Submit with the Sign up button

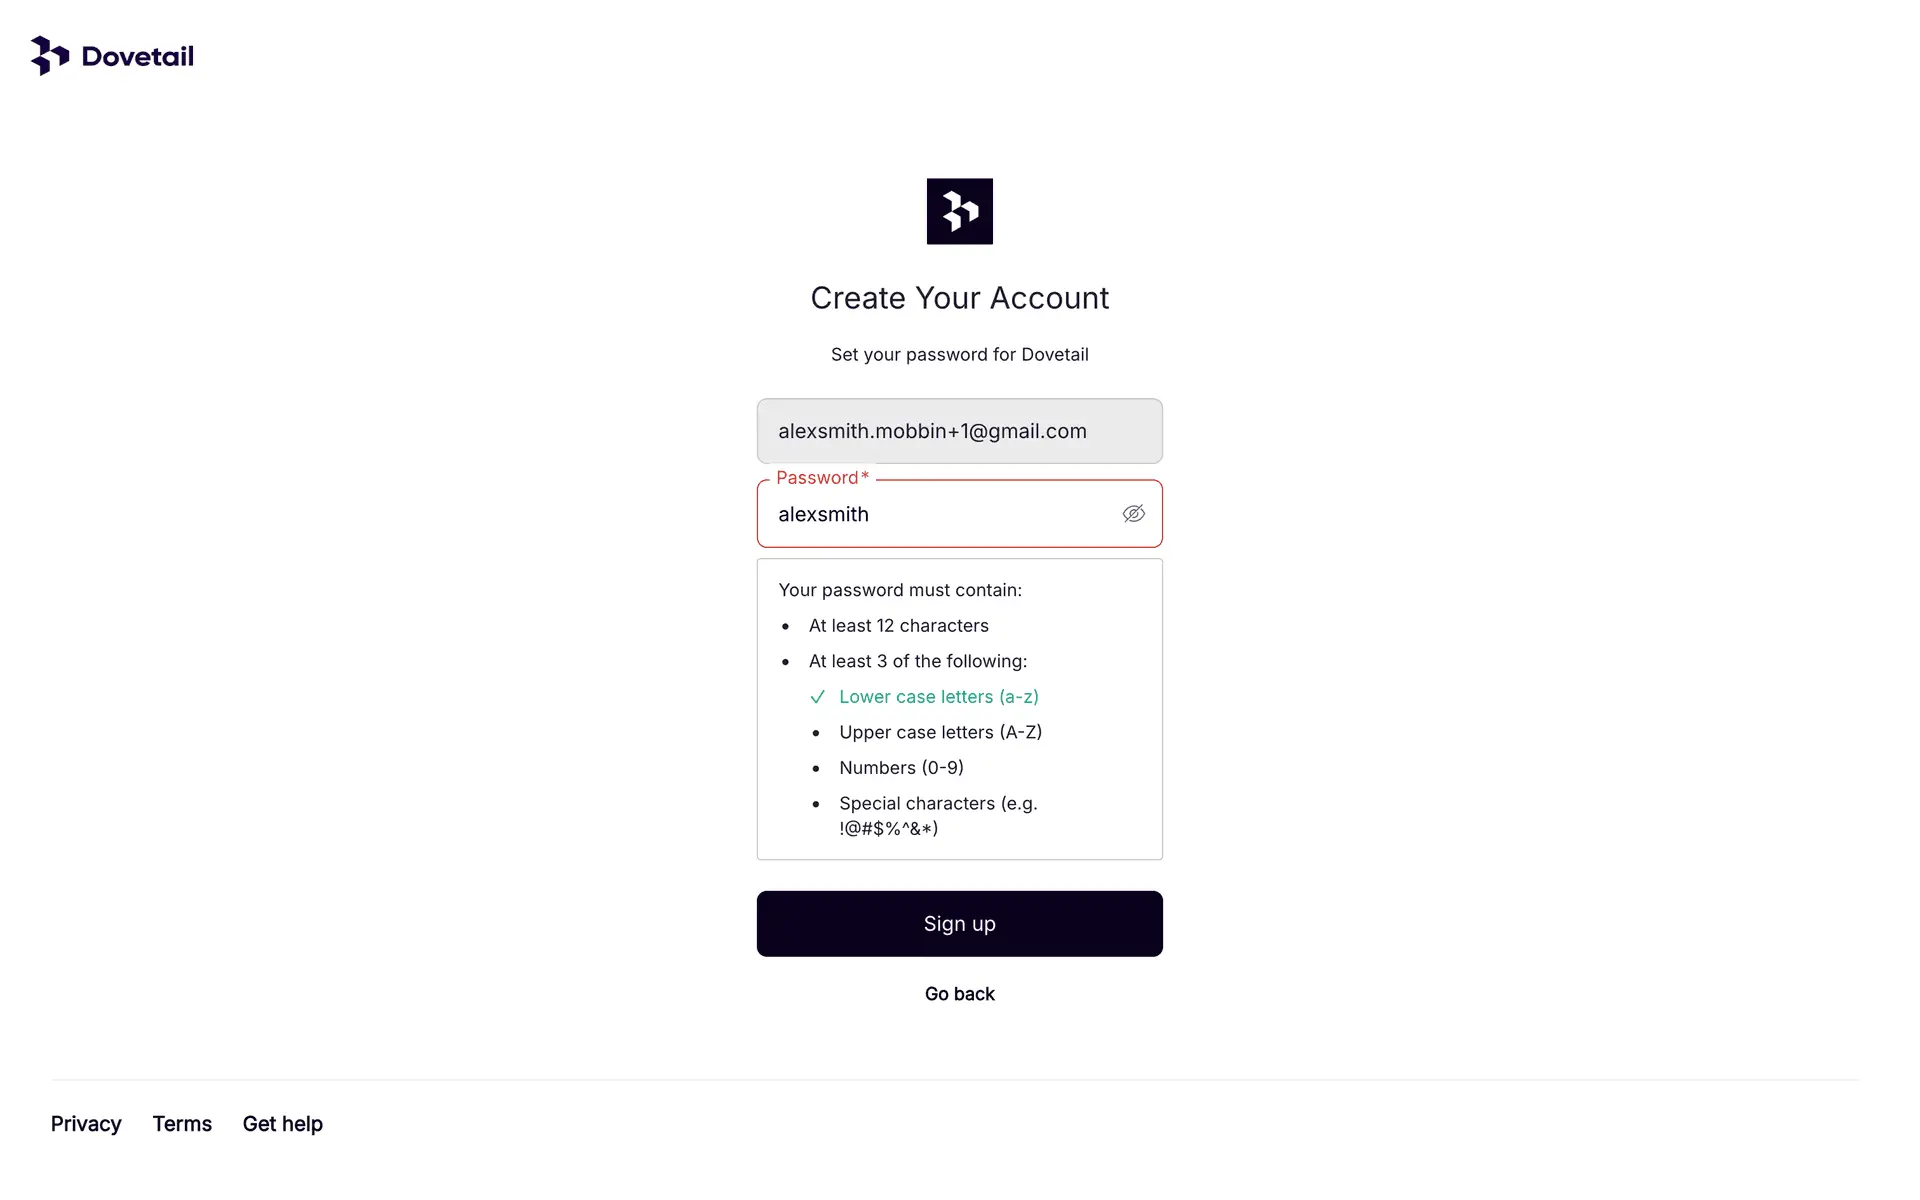960,924
